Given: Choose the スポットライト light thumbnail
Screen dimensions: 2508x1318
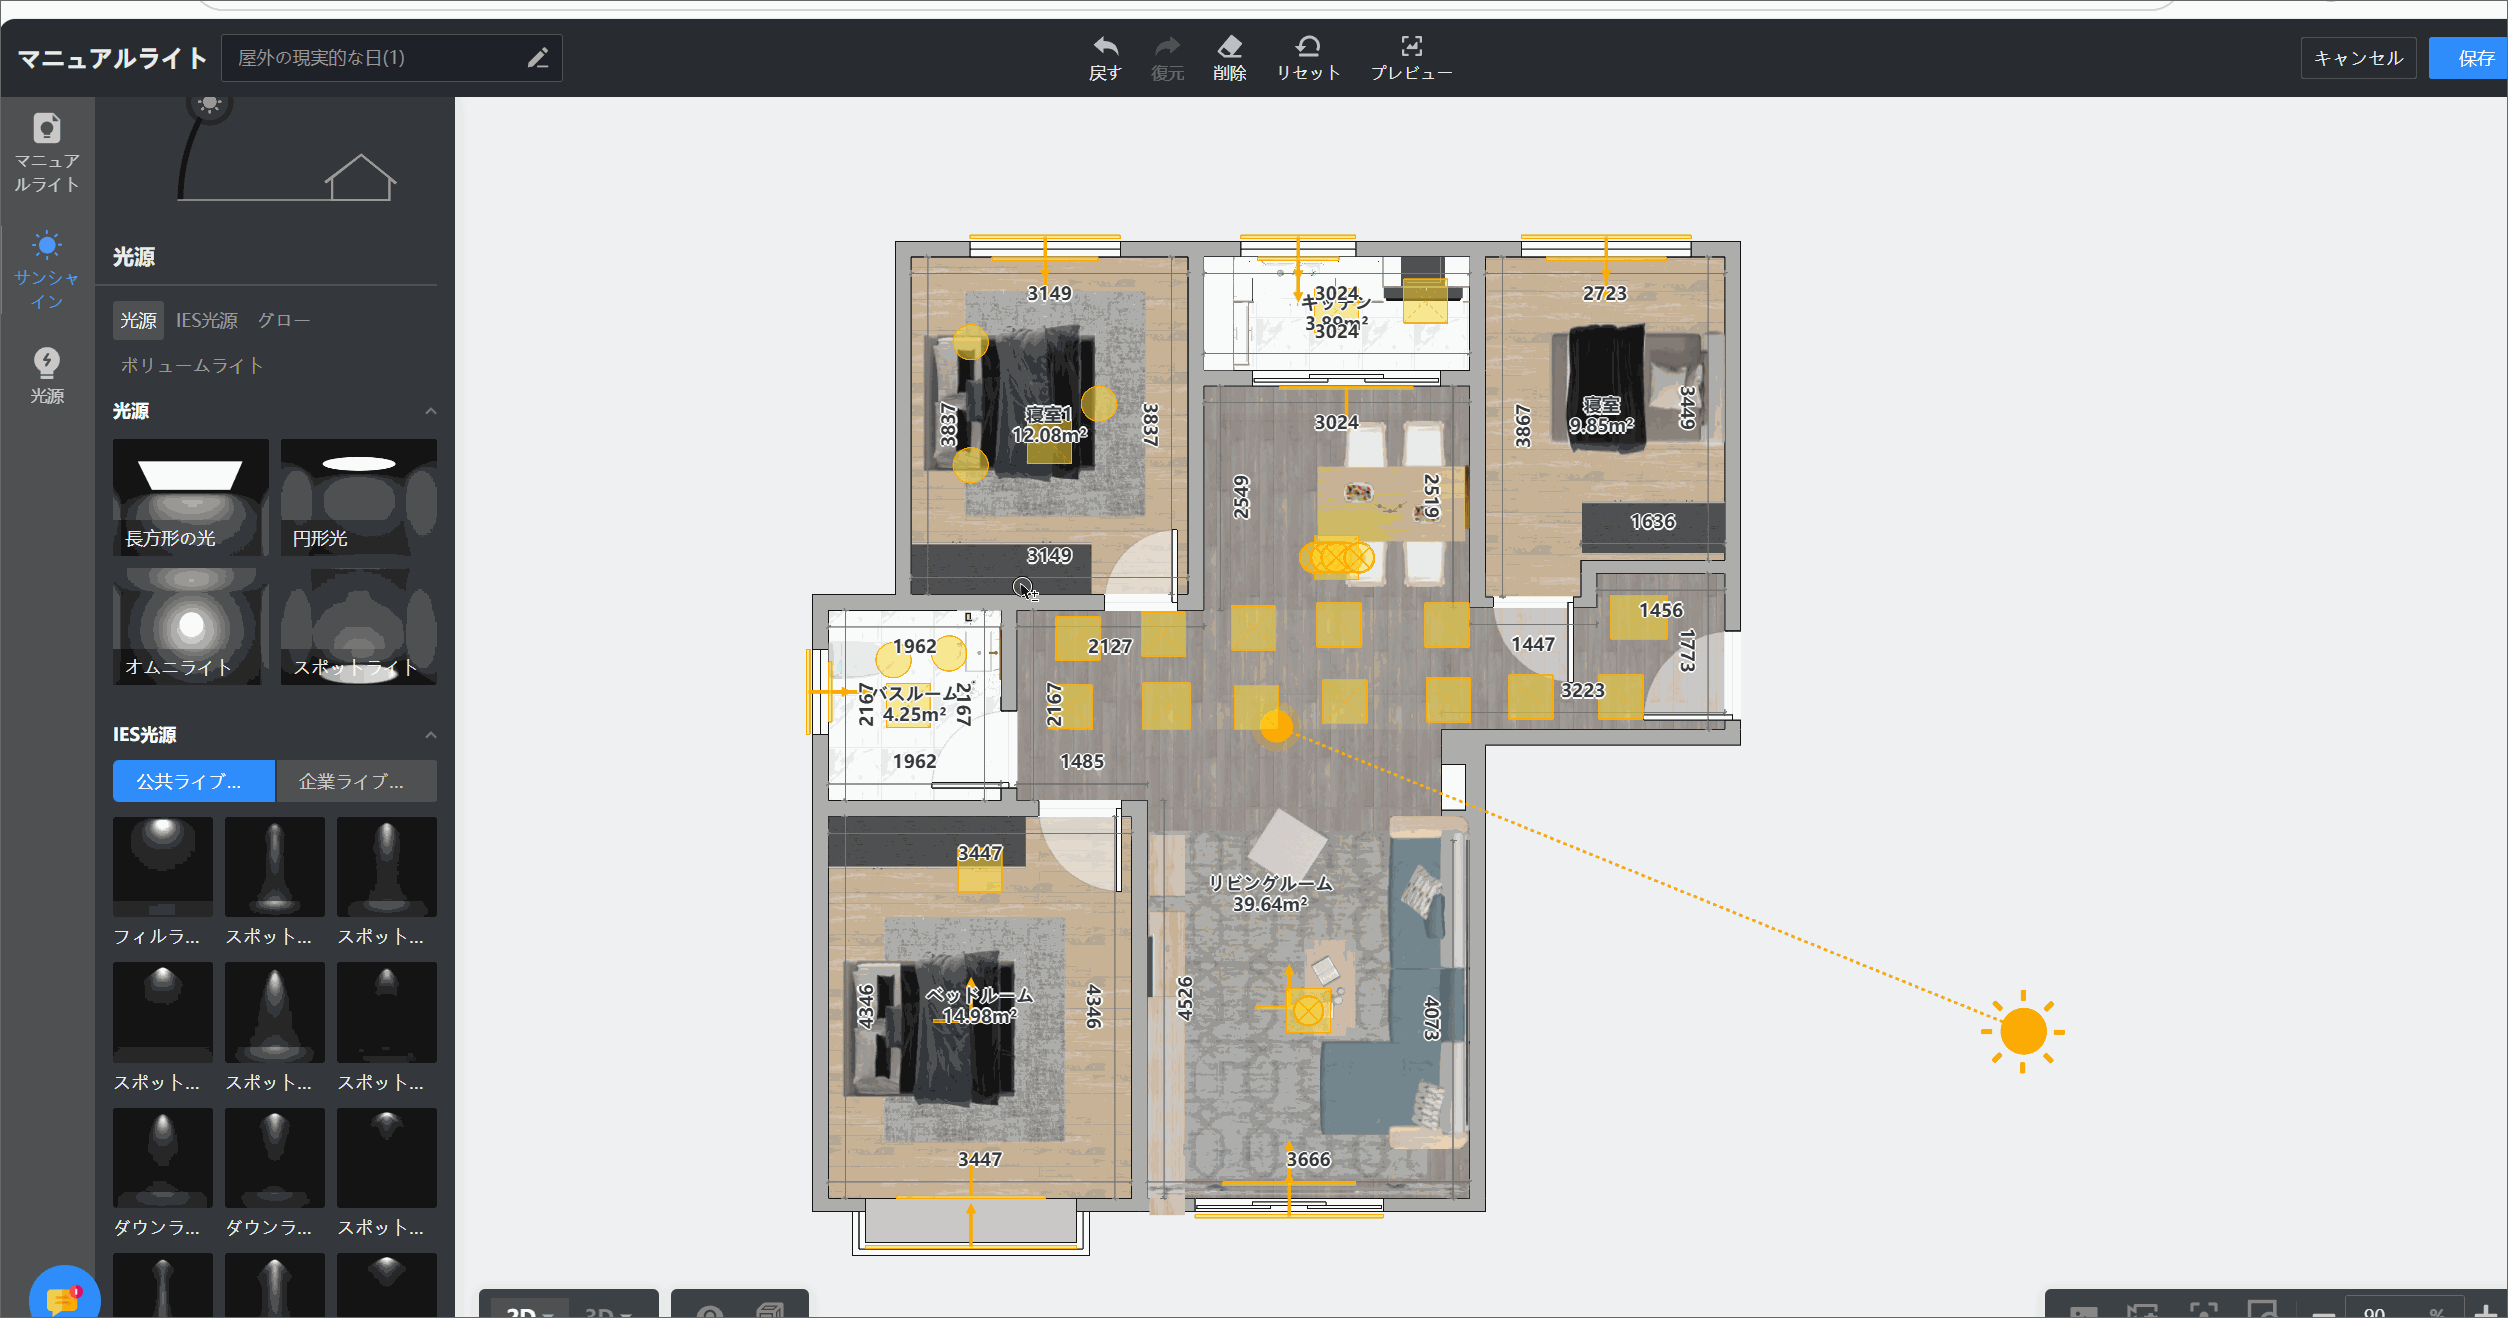Looking at the screenshot, I should click(x=359, y=626).
